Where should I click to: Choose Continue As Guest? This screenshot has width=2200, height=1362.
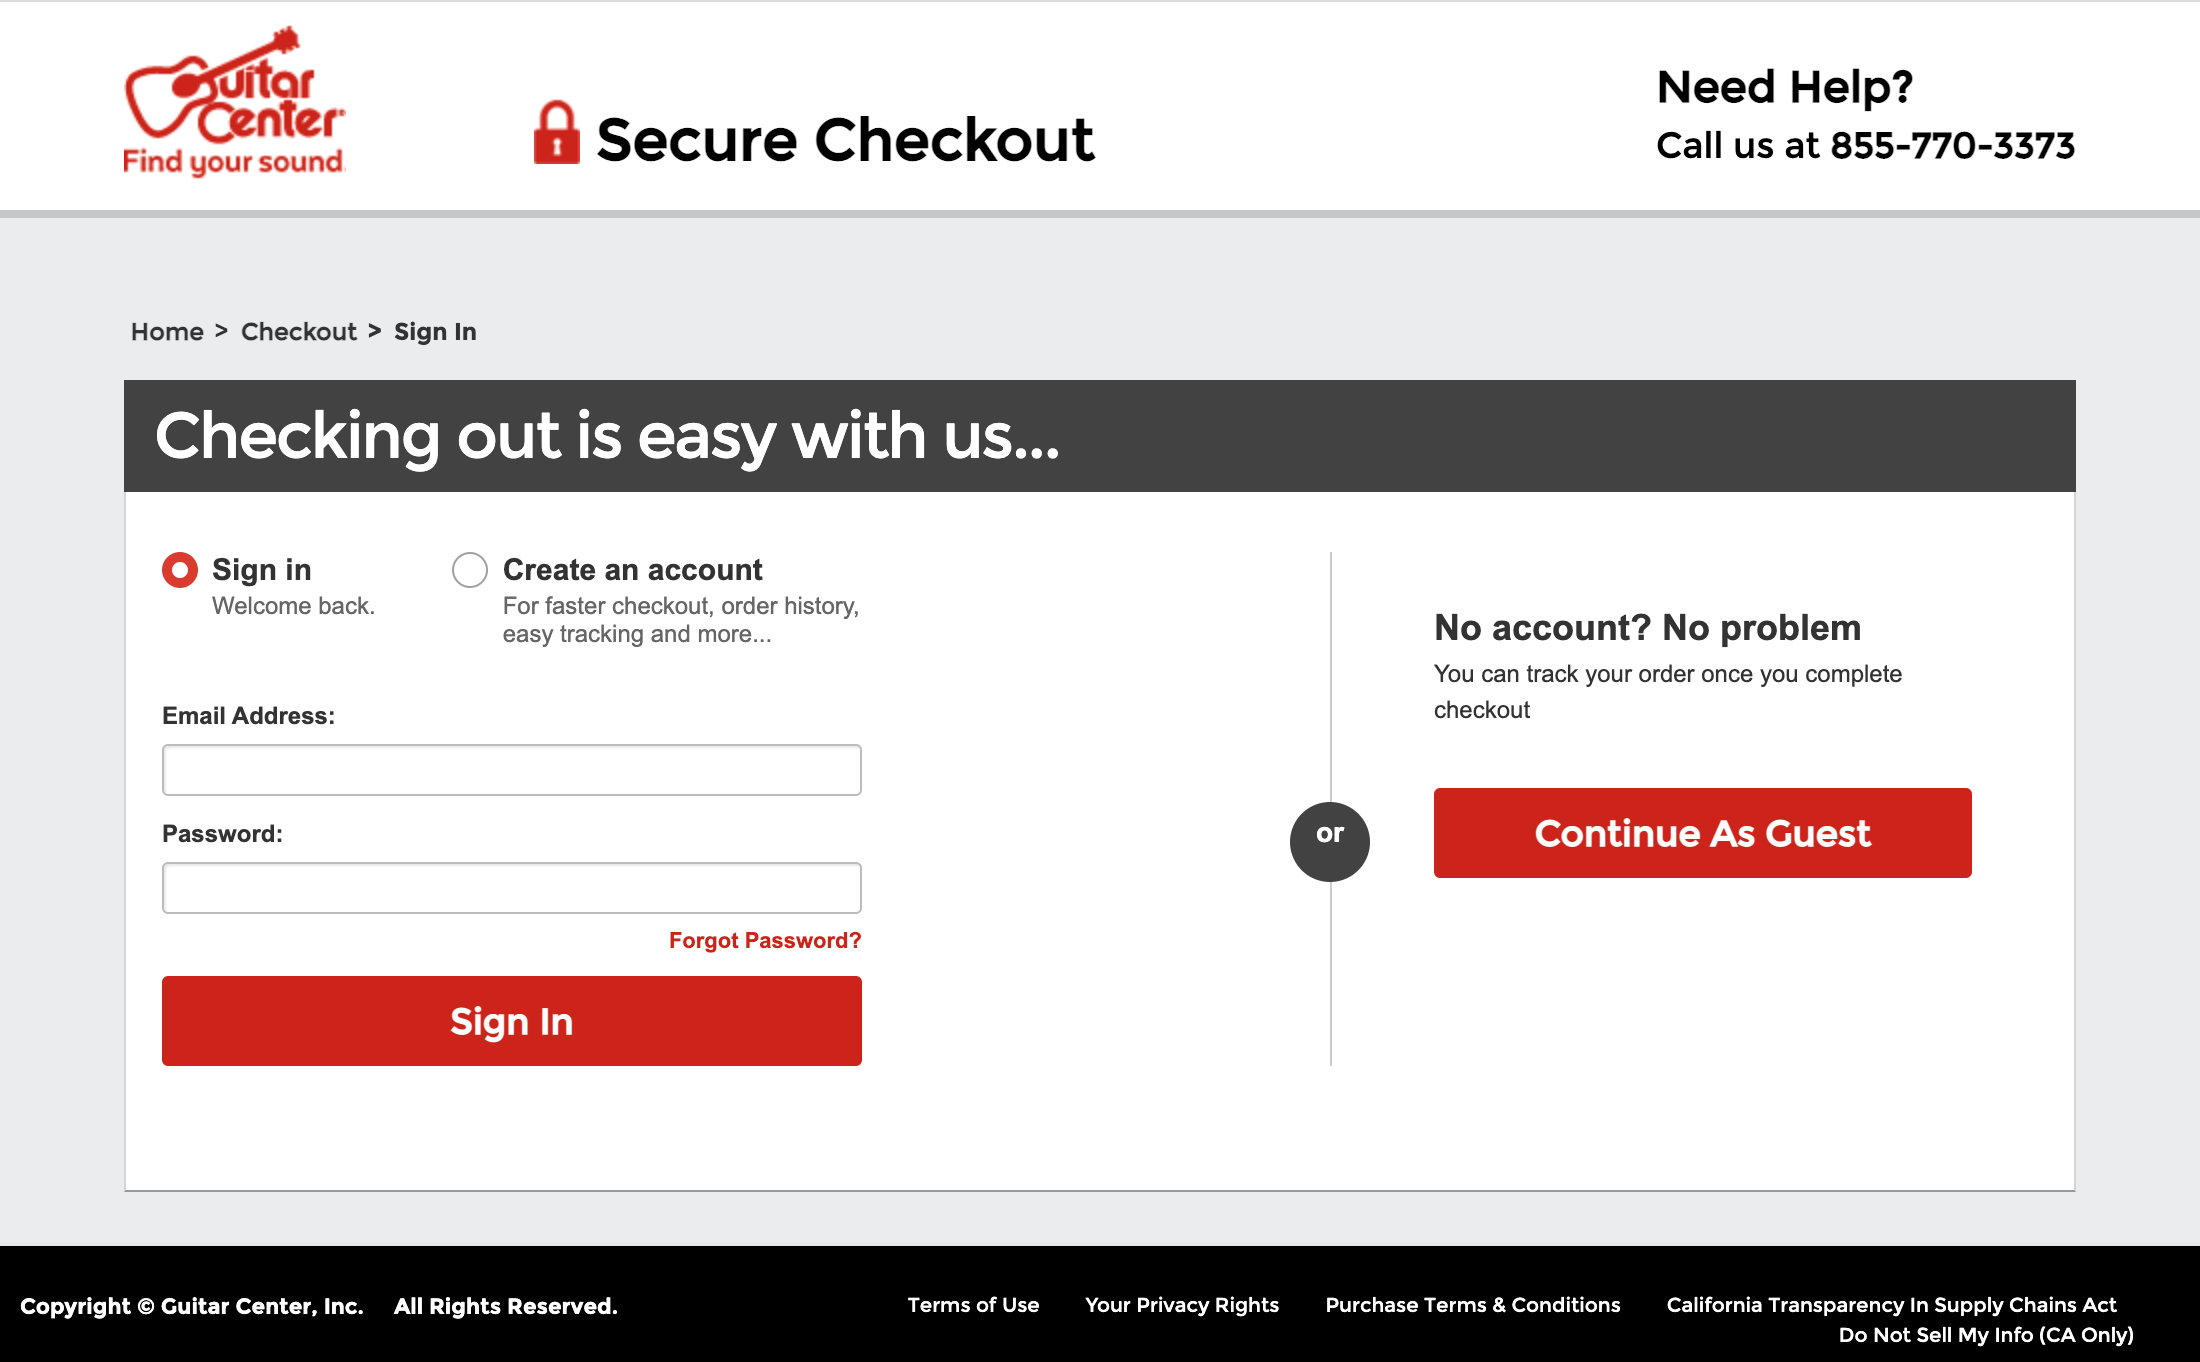[x=1703, y=833]
